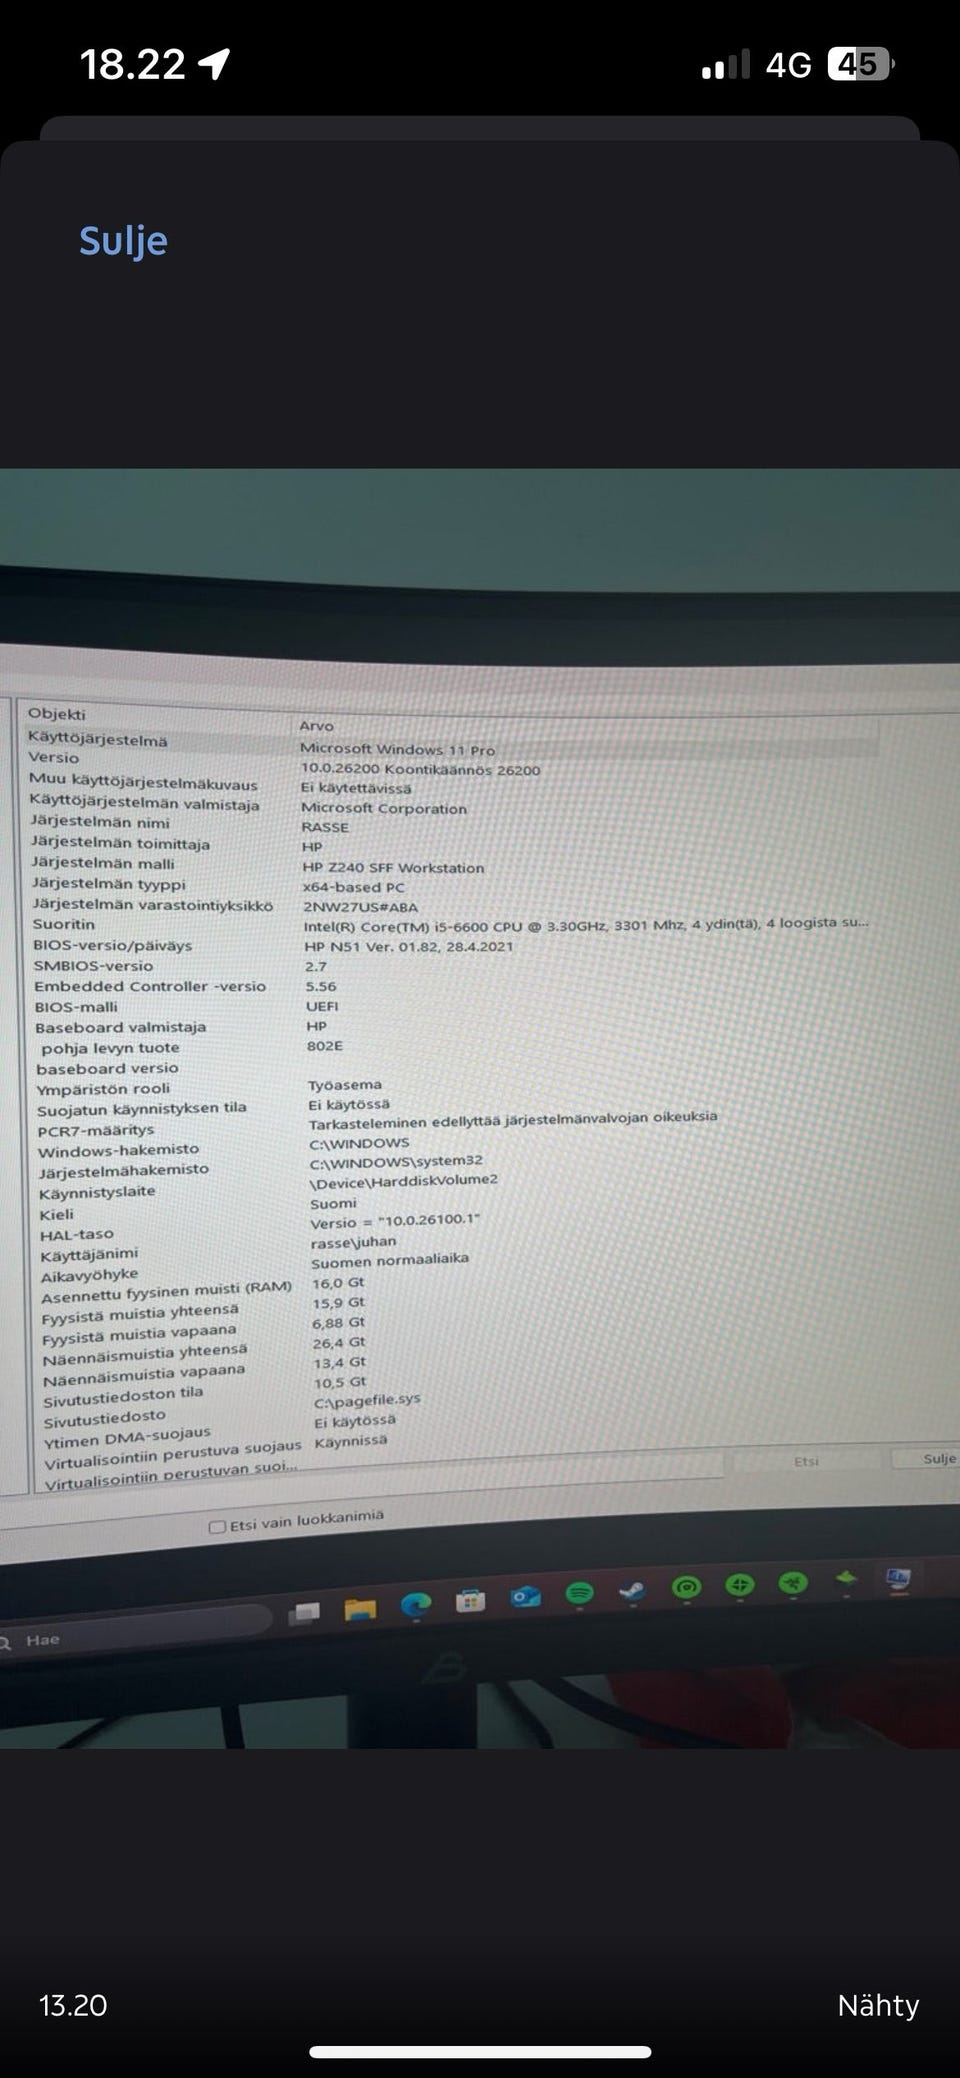Viewport: 960px width, 2078px height.
Task: Select the 'Ytimen DMA-suojaus' row
Action: pyautogui.click(x=127, y=1438)
